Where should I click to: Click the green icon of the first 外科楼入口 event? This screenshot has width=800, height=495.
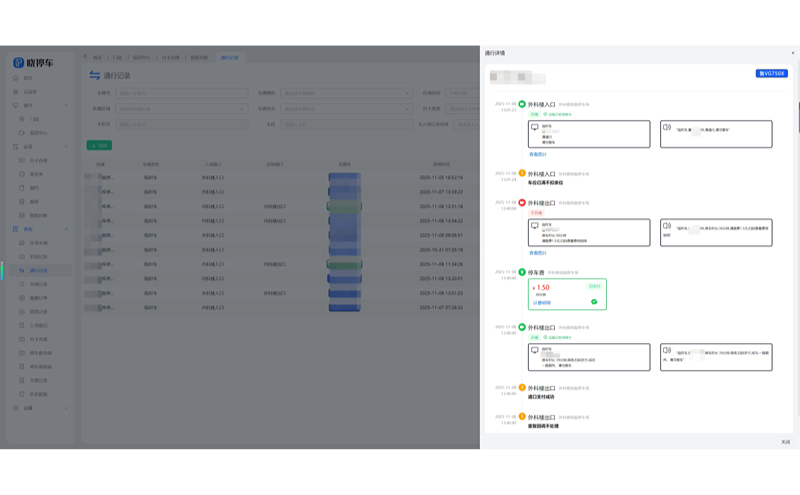[522, 104]
